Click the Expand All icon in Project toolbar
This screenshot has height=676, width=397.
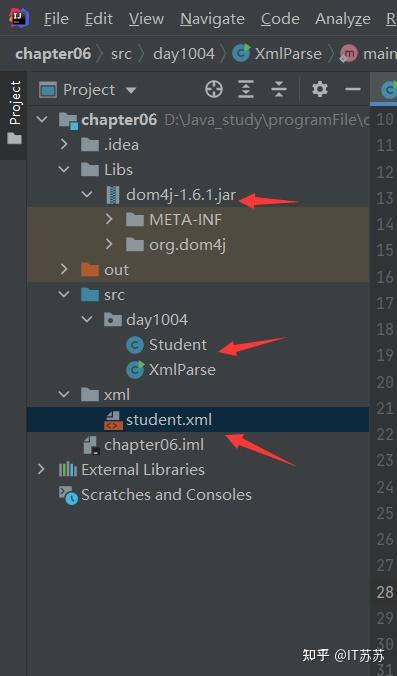pos(246,90)
